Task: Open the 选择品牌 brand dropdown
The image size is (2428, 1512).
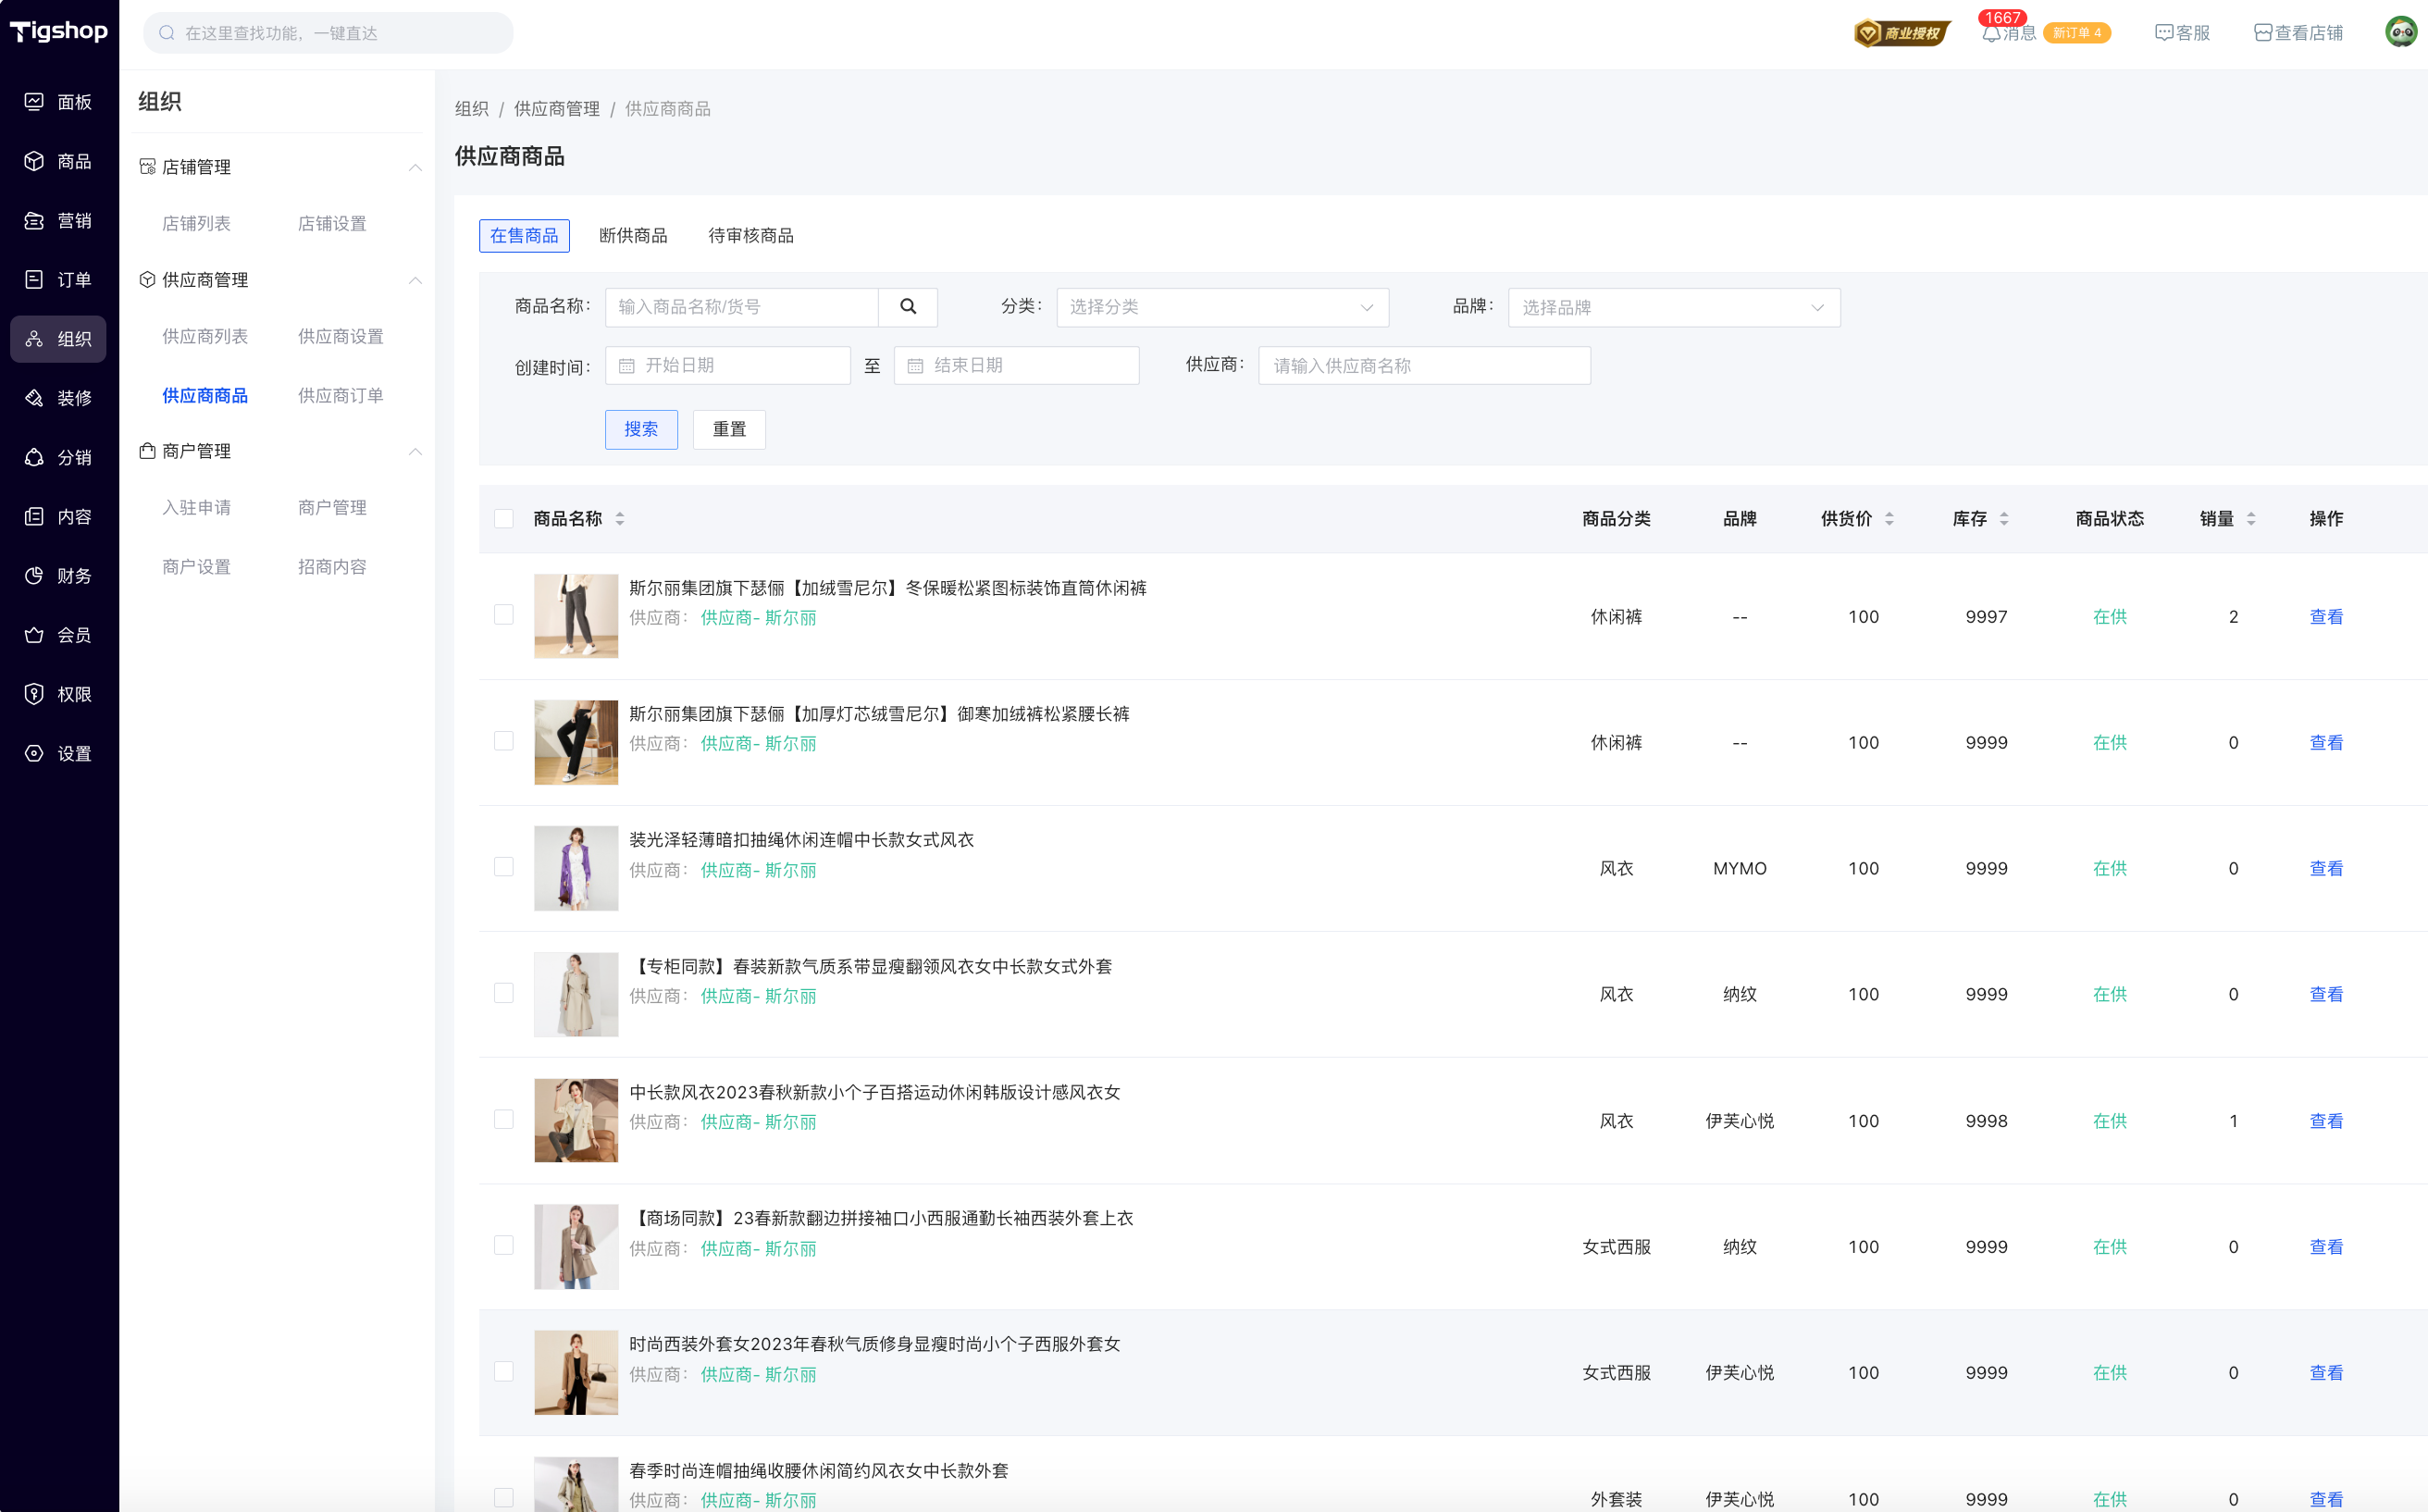Action: click(1673, 308)
